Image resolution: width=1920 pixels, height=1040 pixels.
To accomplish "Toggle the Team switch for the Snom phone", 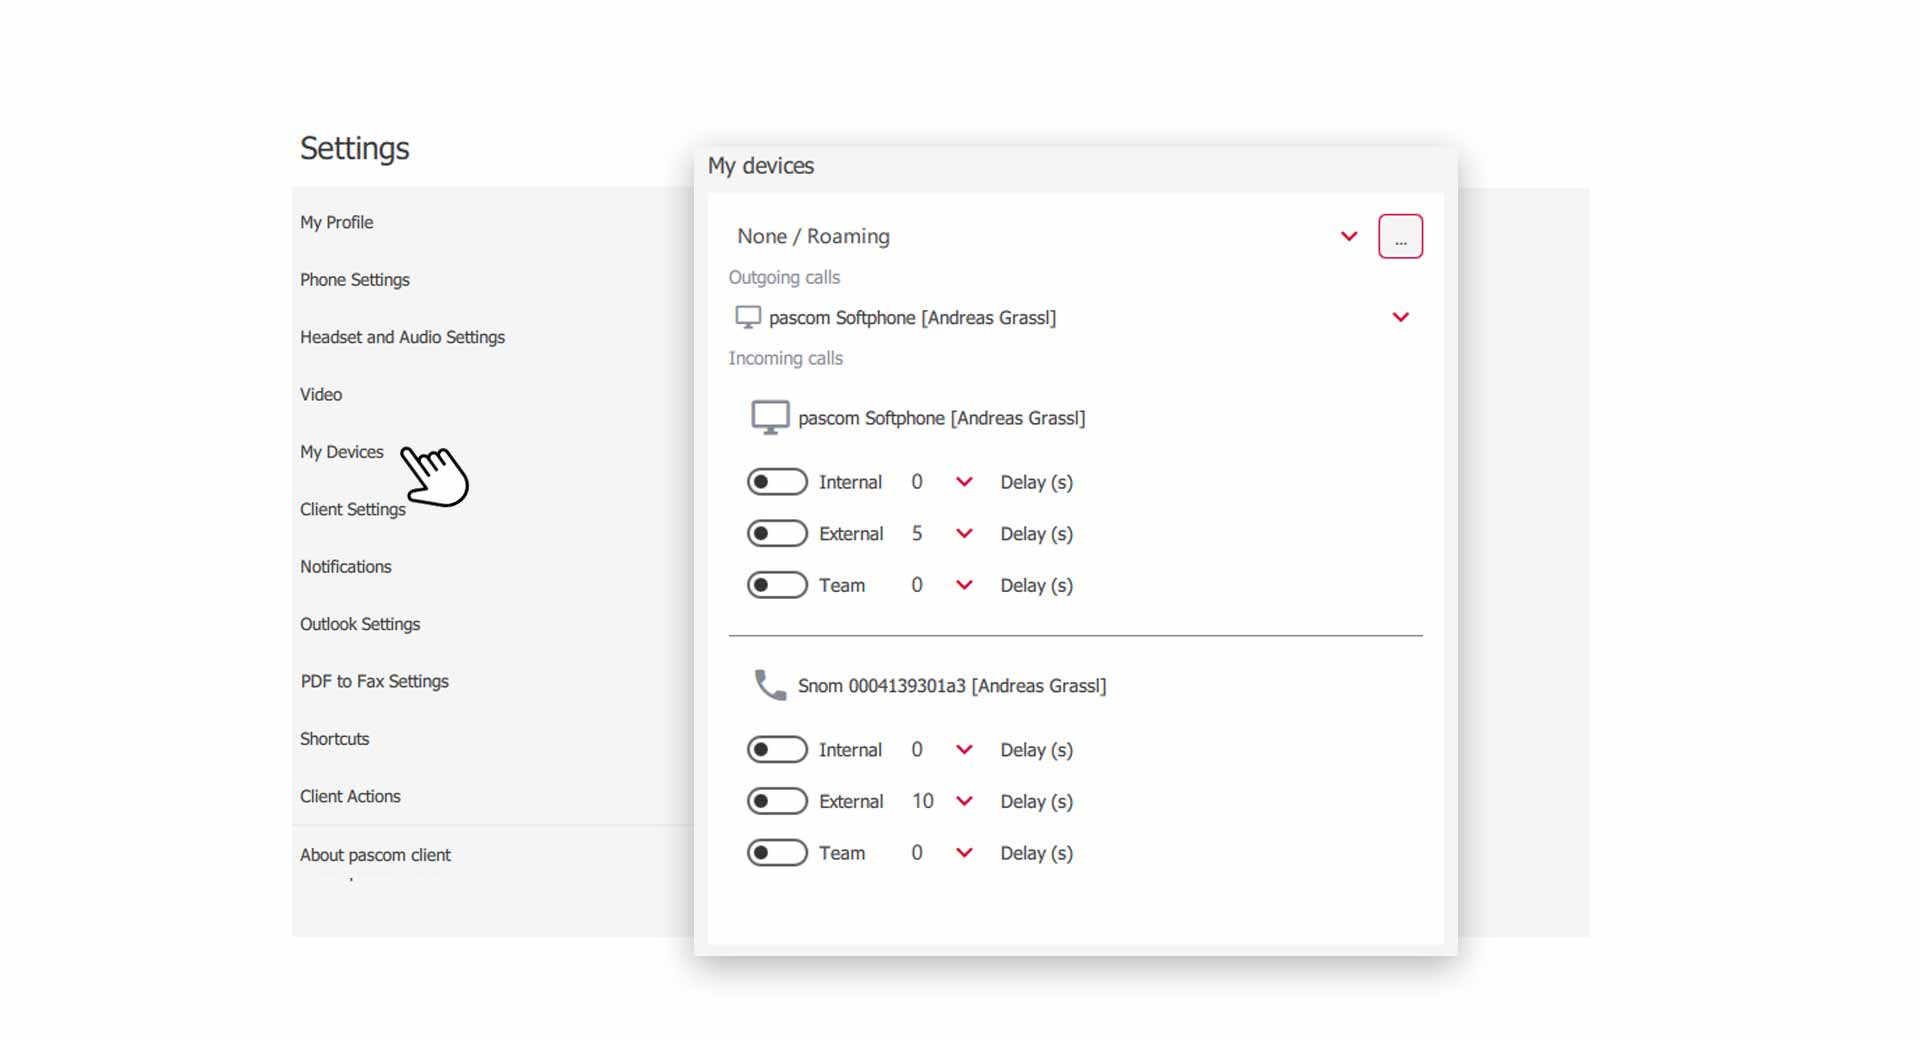I will tap(777, 853).
